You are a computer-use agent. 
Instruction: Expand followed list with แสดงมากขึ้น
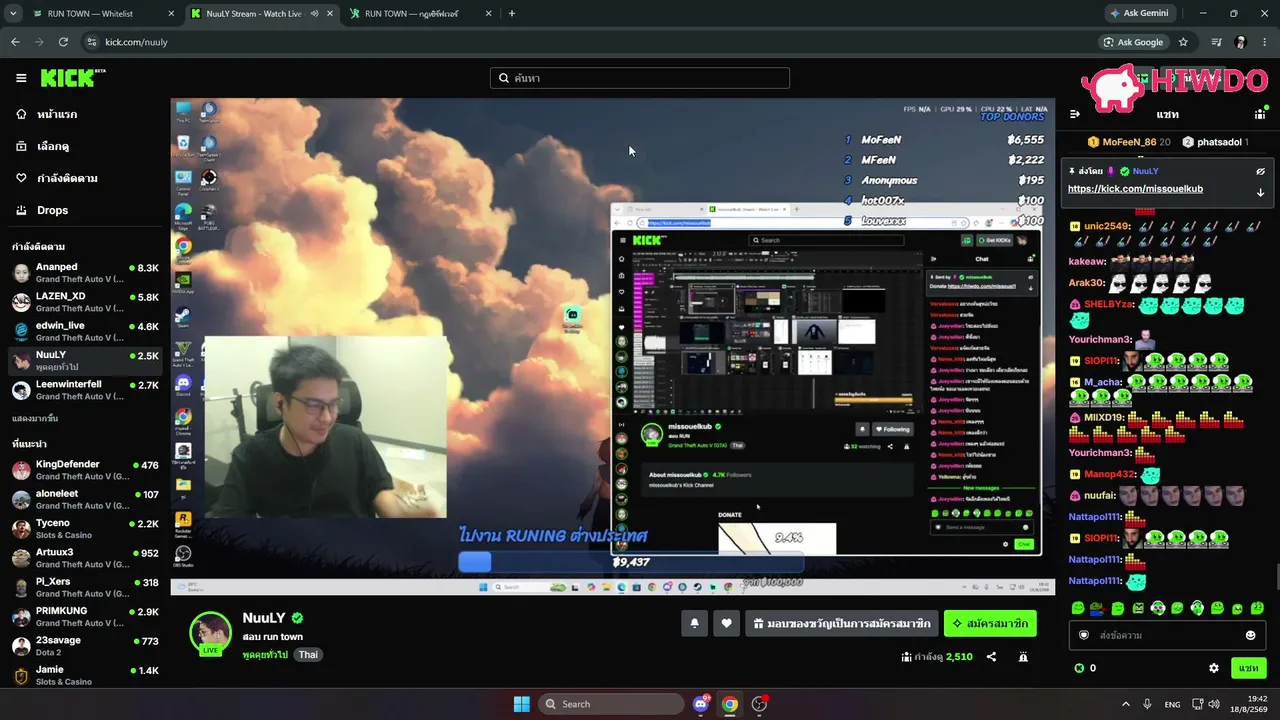coord(35,418)
